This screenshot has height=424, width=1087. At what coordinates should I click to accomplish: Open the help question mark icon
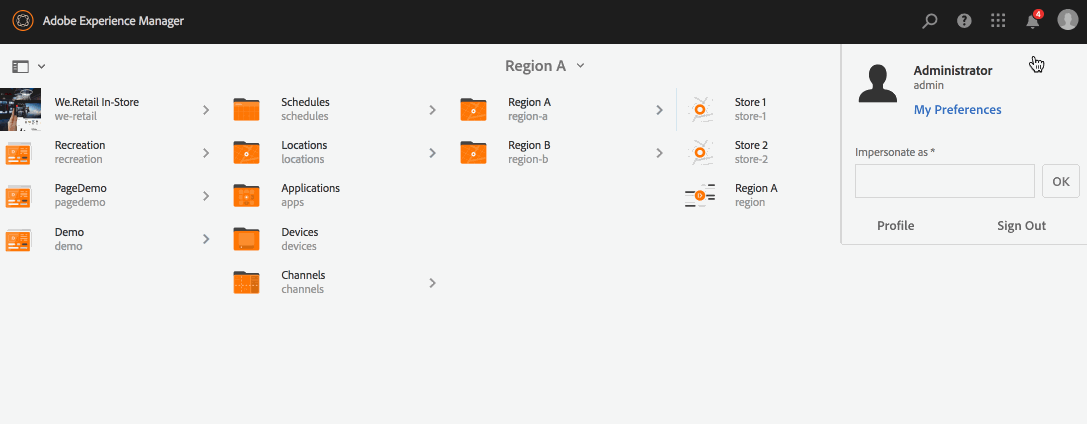[x=964, y=21]
